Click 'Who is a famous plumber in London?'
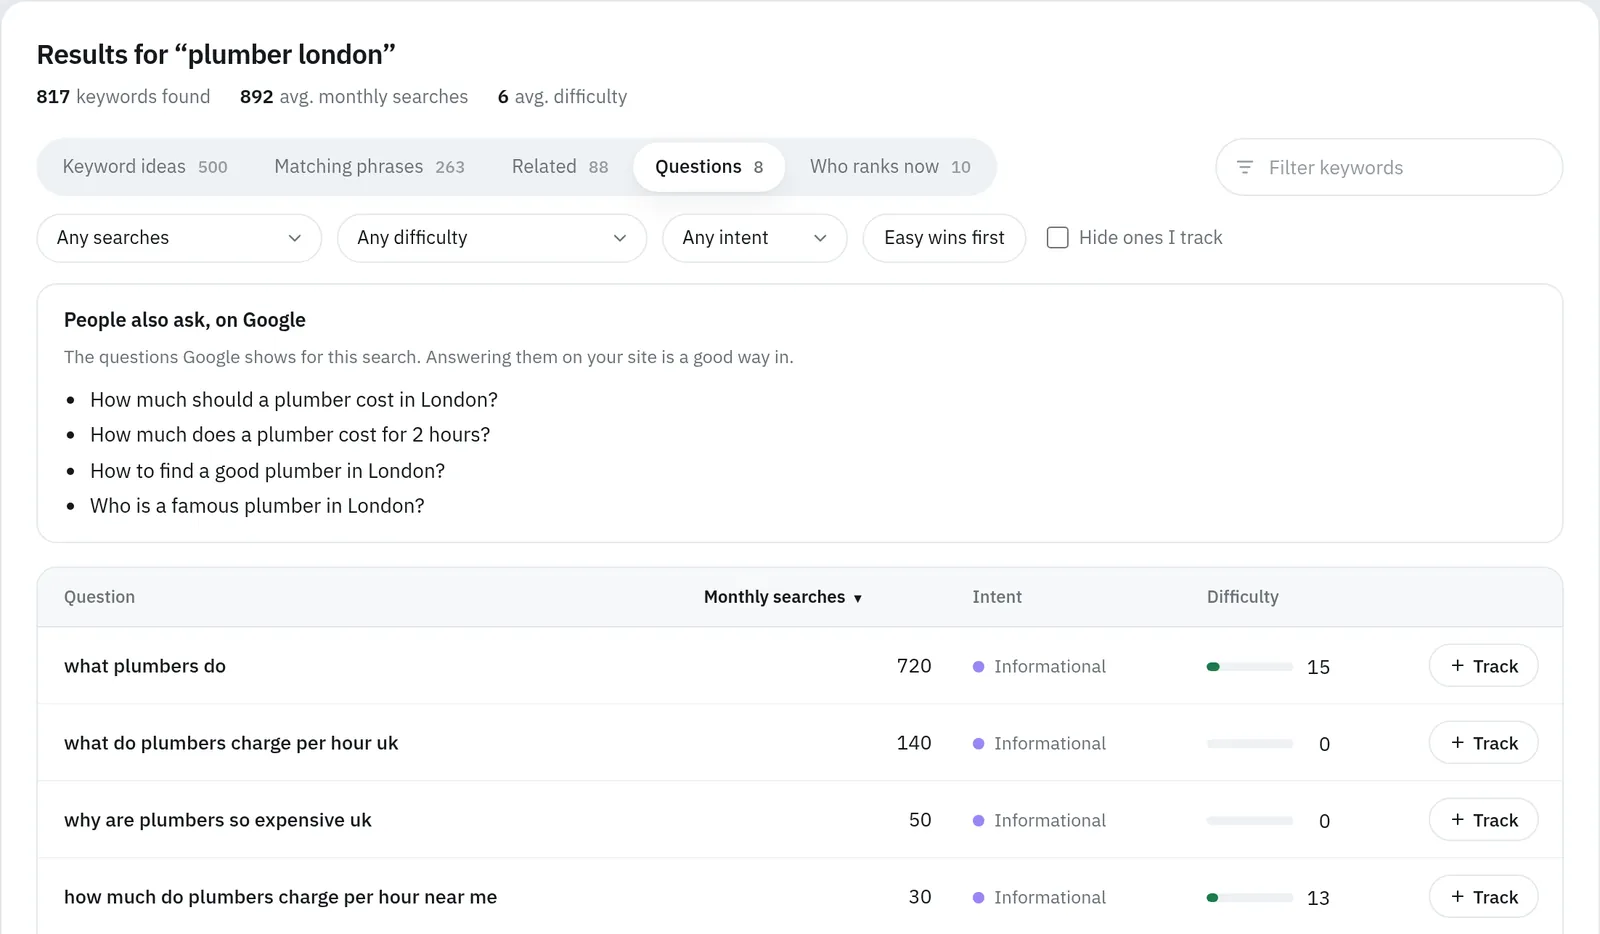Screen dimensions: 1600x934 pos(257,506)
